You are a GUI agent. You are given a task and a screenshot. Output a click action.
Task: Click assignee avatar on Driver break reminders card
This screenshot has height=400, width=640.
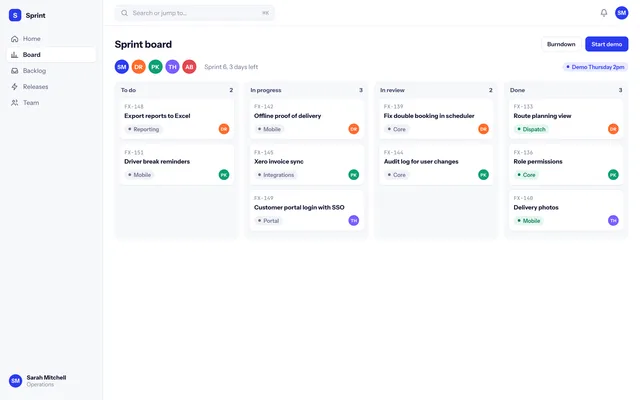(224, 175)
